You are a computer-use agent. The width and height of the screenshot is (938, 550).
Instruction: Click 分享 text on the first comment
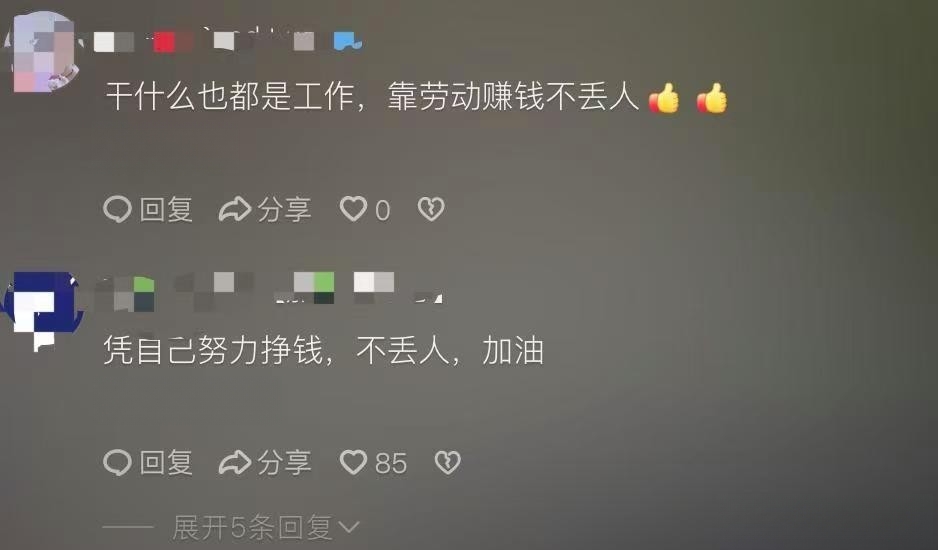[284, 209]
